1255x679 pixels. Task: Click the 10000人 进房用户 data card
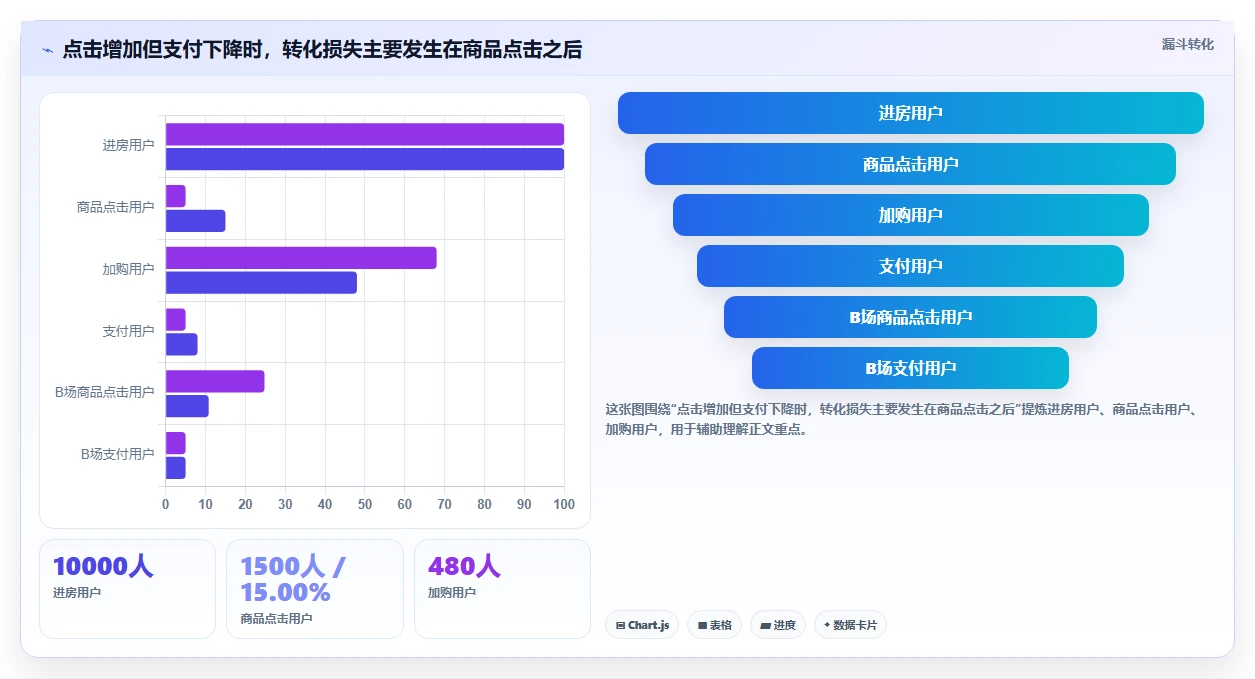[x=127, y=589]
